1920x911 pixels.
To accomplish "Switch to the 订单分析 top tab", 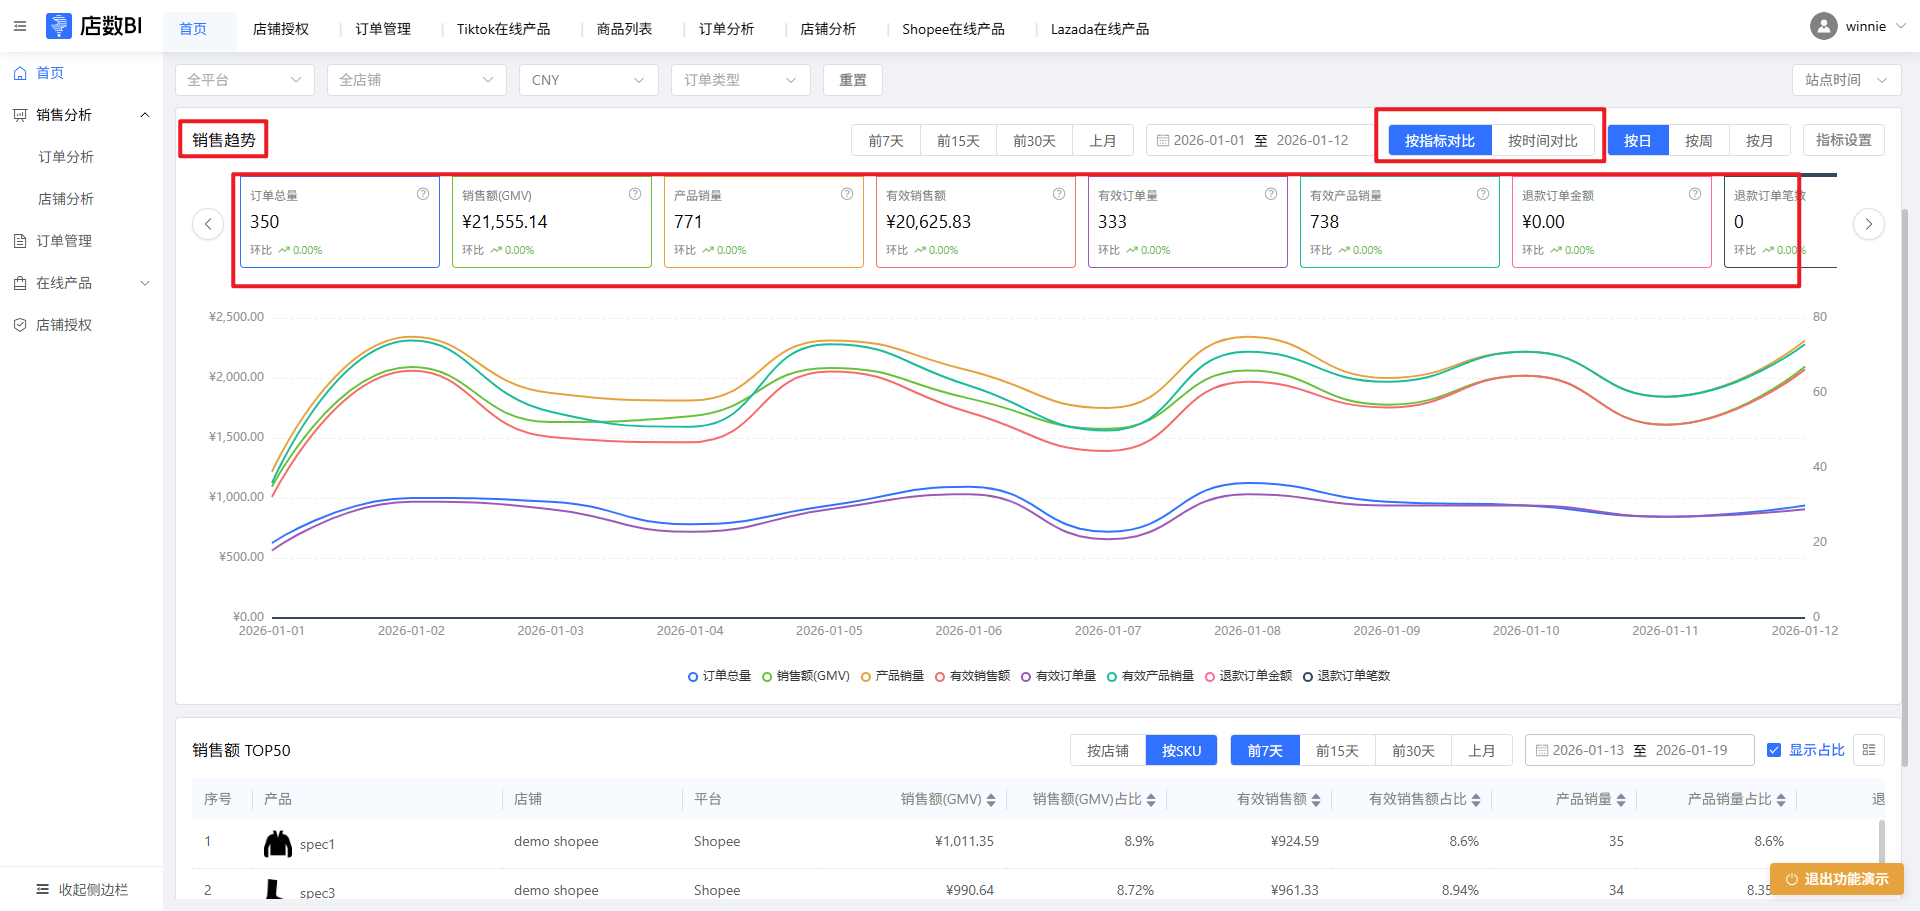I will coord(726,29).
